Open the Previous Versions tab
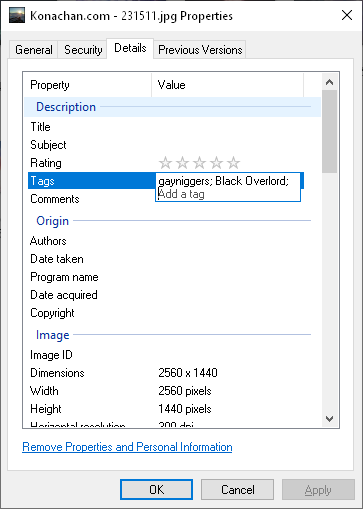The width and height of the screenshot is (363, 509). pos(200,50)
